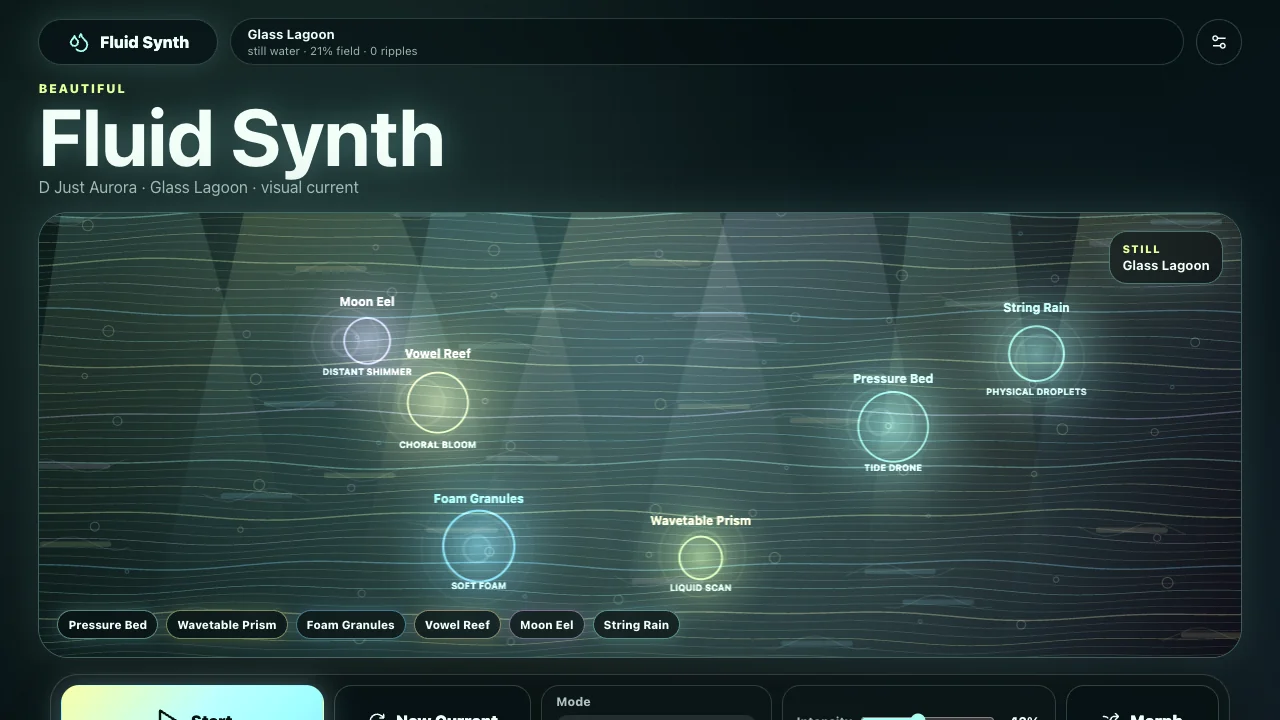Click the Glass Lagoon status bar
Viewport: 1280px width, 720px height.
(707, 42)
